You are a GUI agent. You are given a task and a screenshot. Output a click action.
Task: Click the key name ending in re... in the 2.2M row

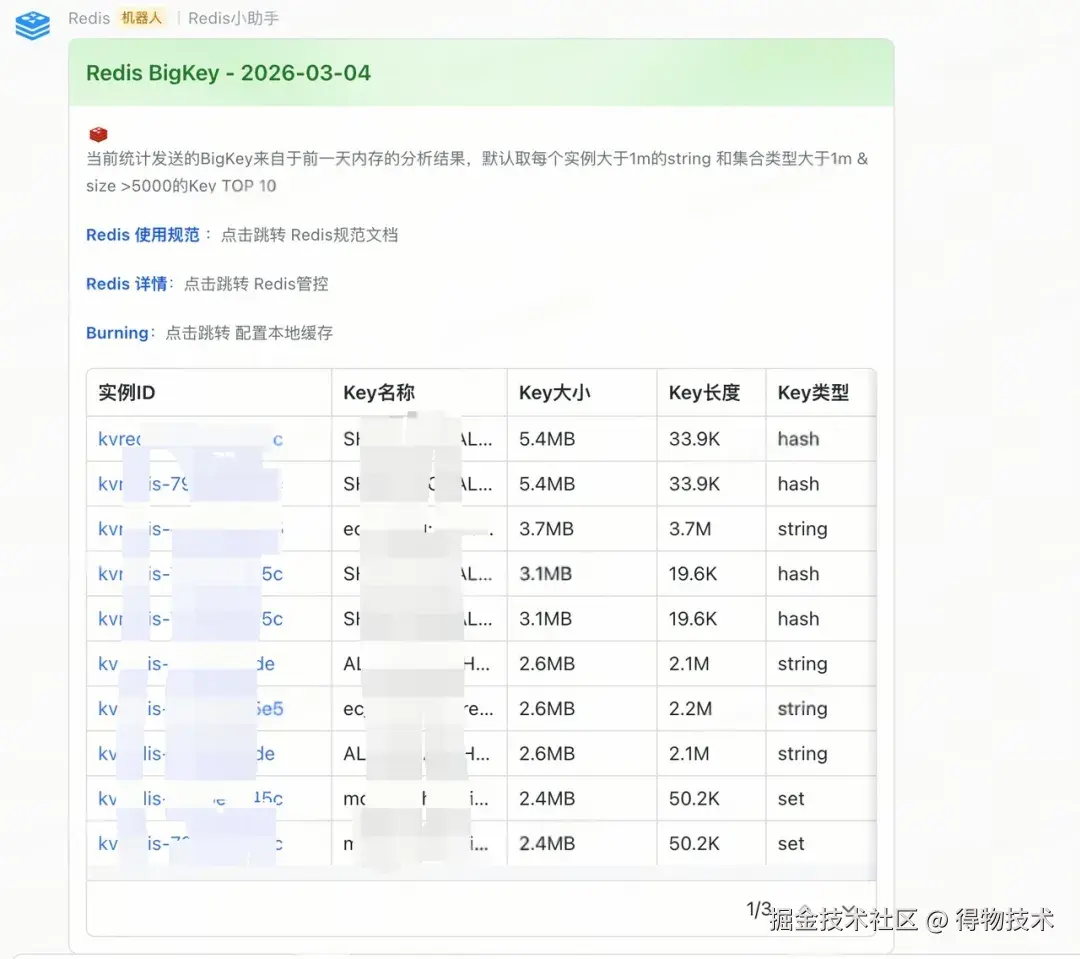point(418,708)
